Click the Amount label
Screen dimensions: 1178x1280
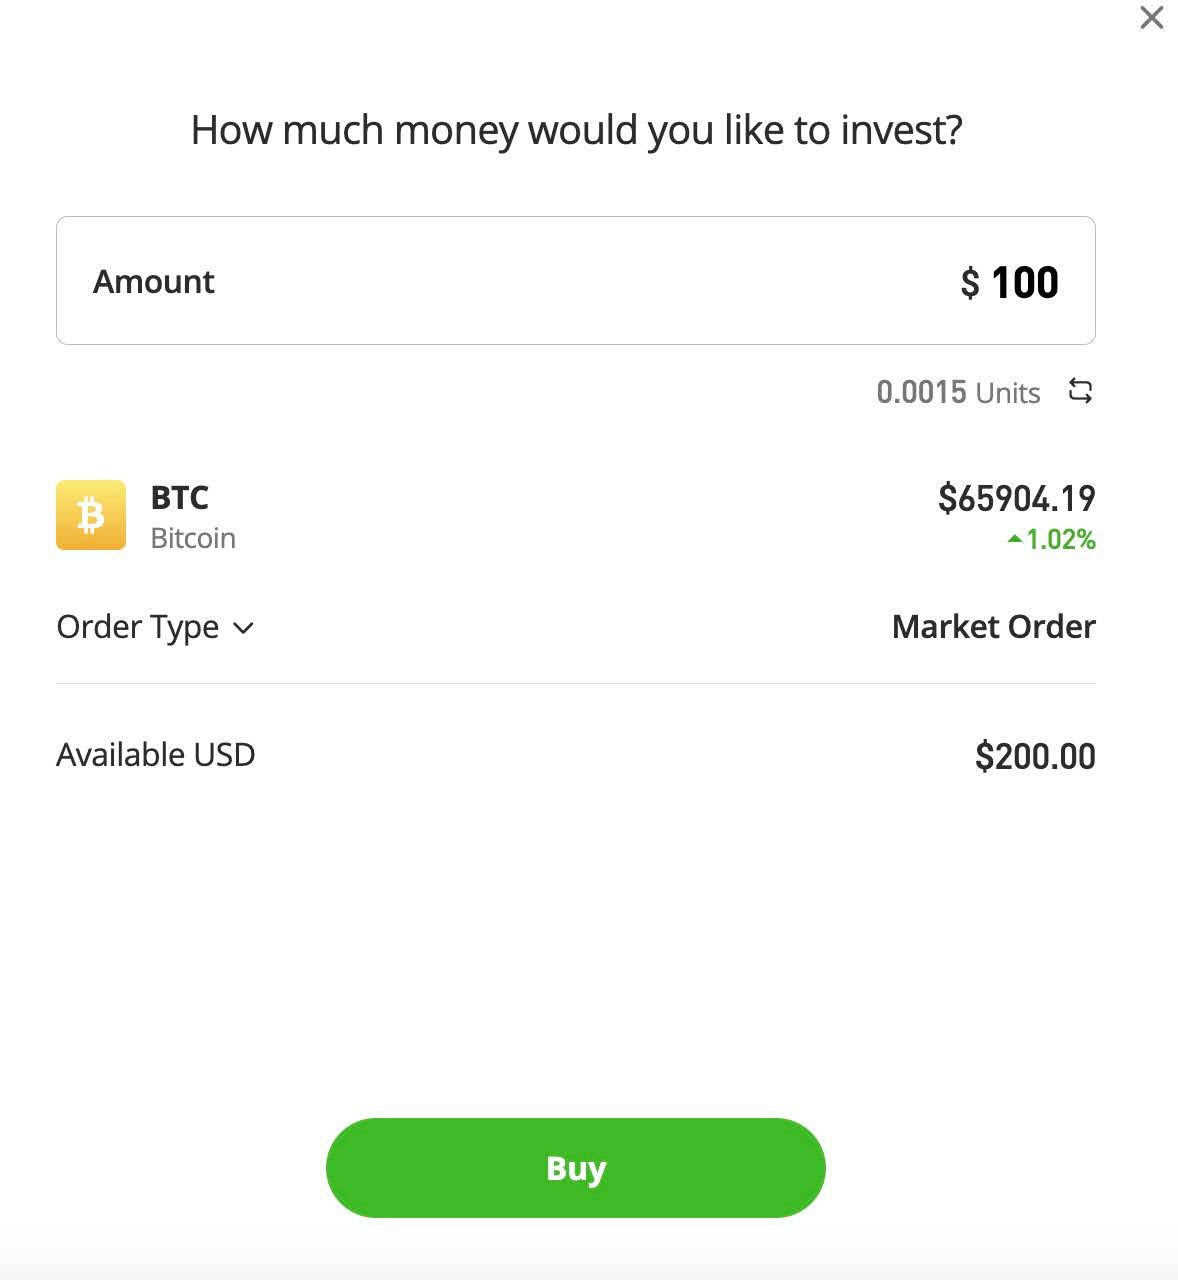154,282
